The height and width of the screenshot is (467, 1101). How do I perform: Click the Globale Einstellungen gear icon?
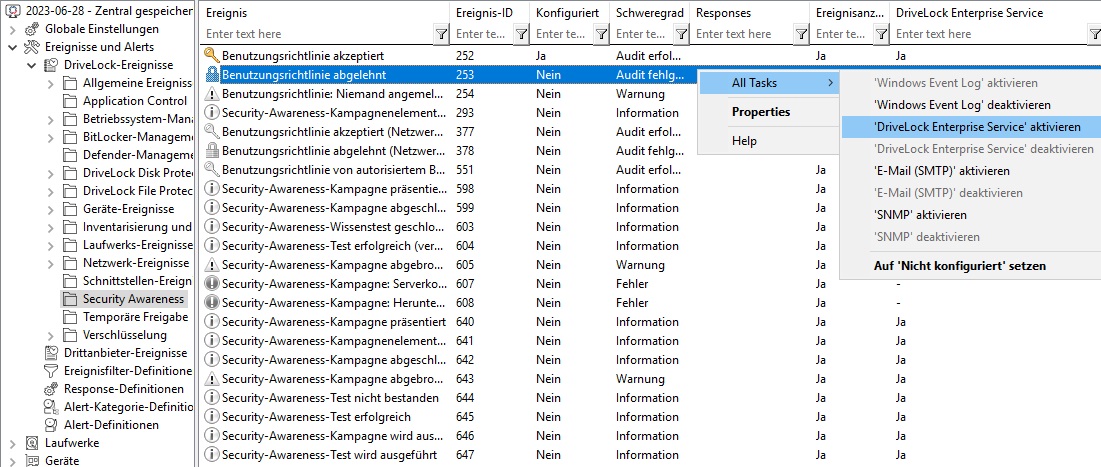32,29
